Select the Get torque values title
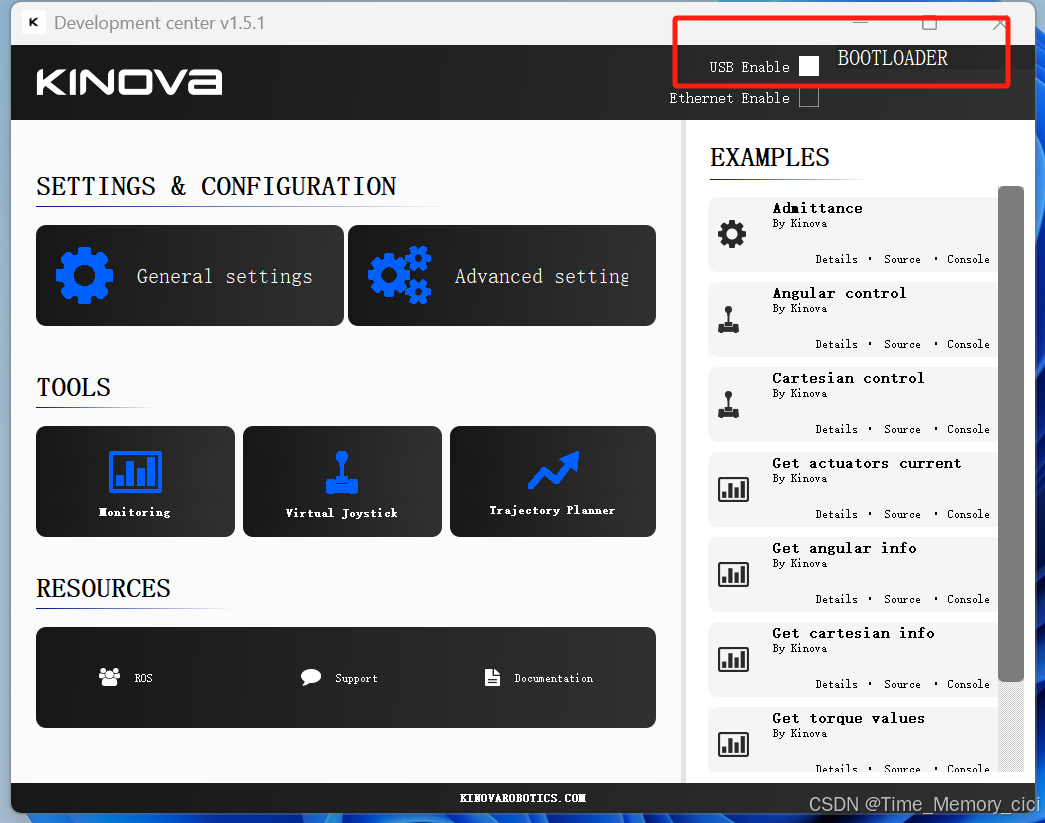1045x823 pixels. [848, 718]
